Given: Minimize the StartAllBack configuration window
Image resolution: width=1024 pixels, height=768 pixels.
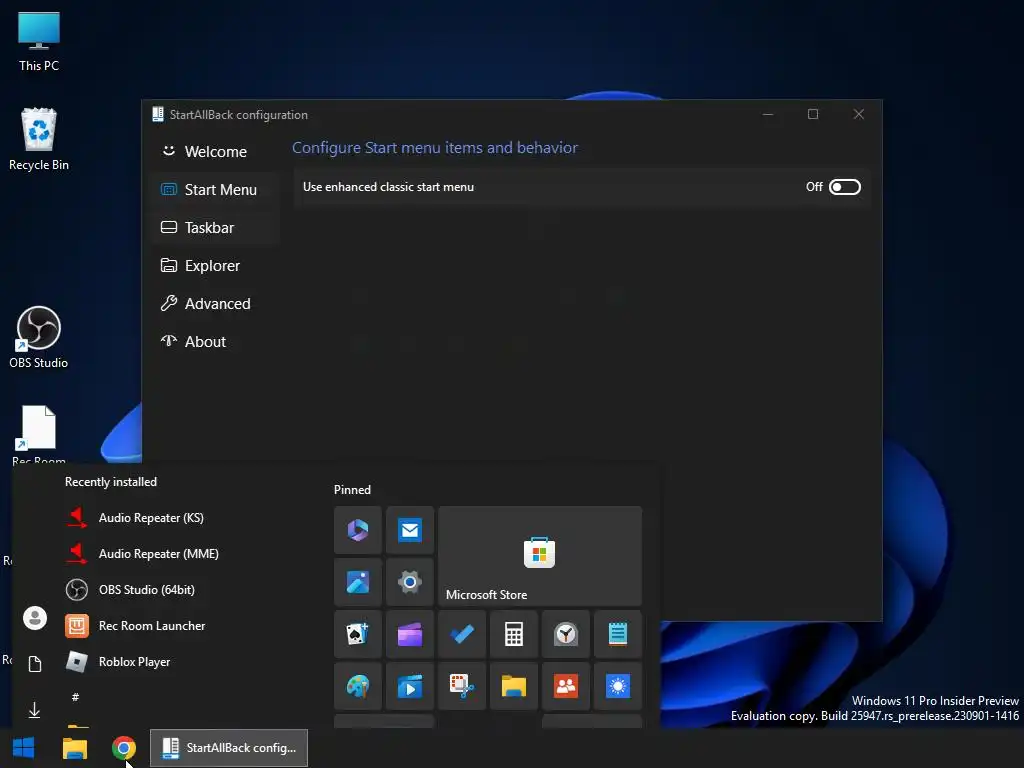Looking at the screenshot, I should 768,114.
